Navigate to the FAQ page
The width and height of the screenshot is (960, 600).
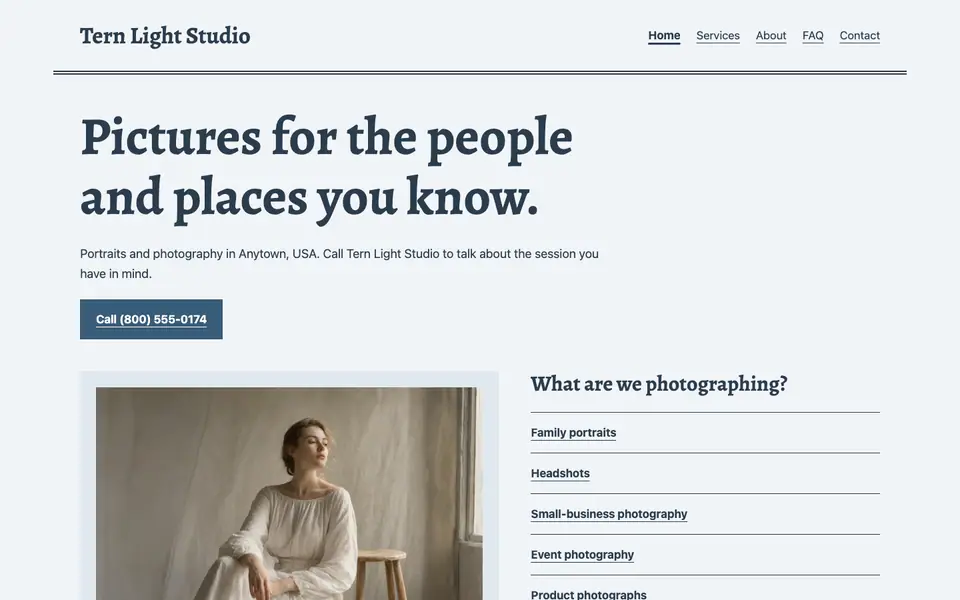(812, 36)
